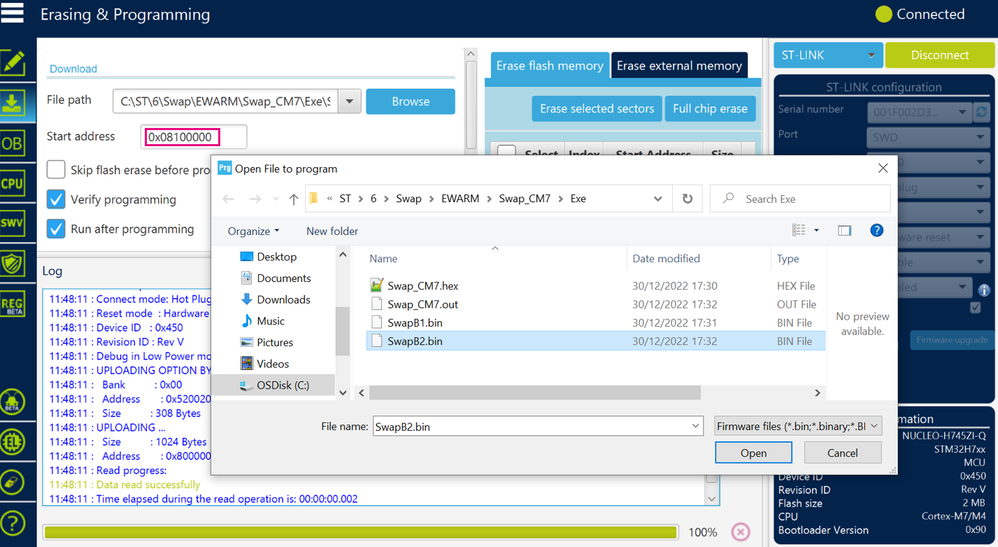998x547 pixels.
Task: Open the hamburger main menu
Action: click(12, 12)
